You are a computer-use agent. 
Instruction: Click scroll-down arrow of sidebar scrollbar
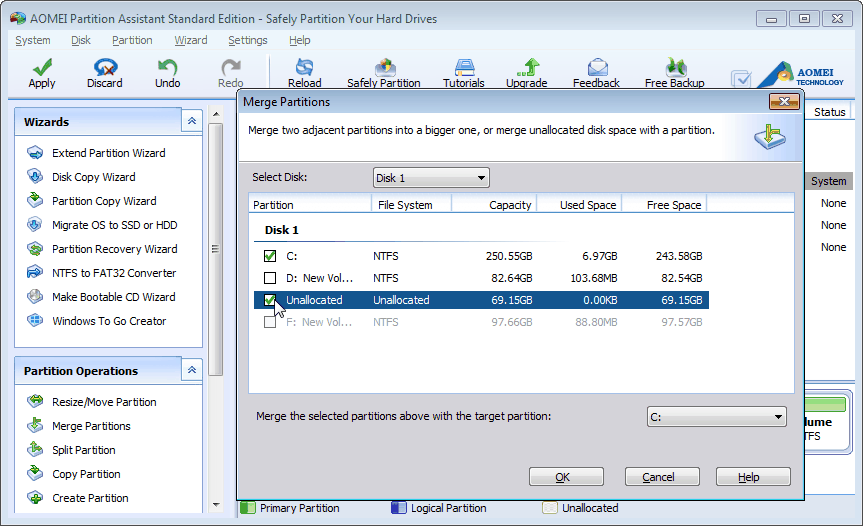pyautogui.click(x=216, y=505)
